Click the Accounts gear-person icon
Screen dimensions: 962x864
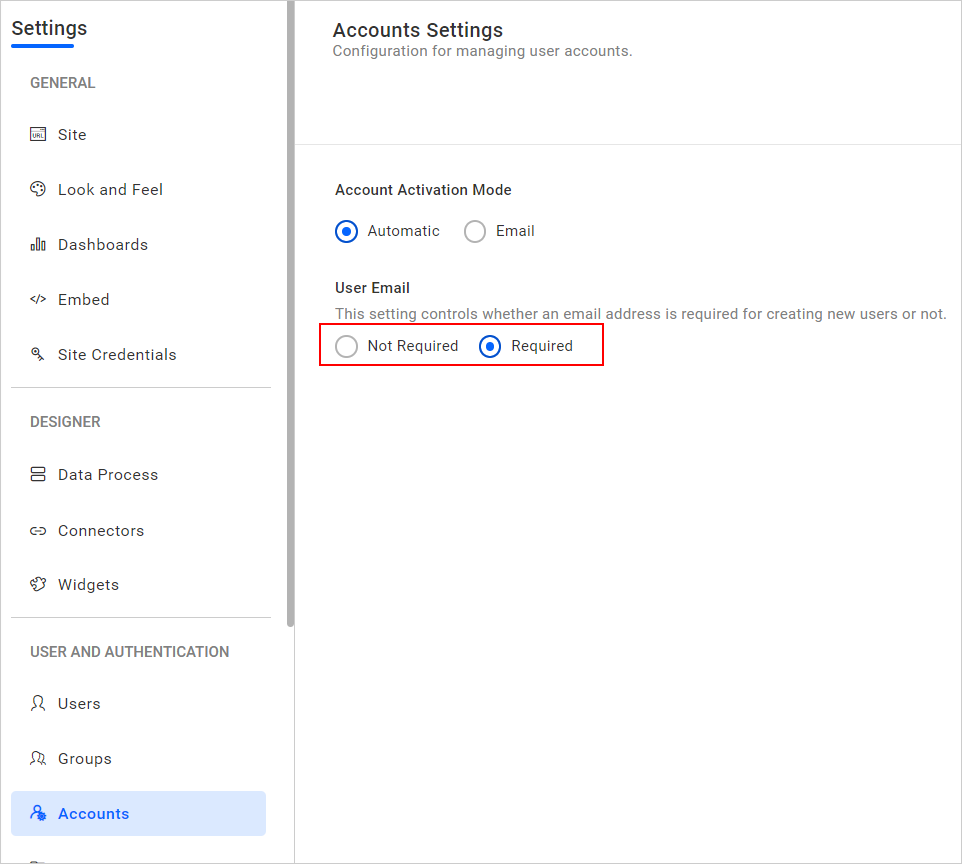(38, 813)
